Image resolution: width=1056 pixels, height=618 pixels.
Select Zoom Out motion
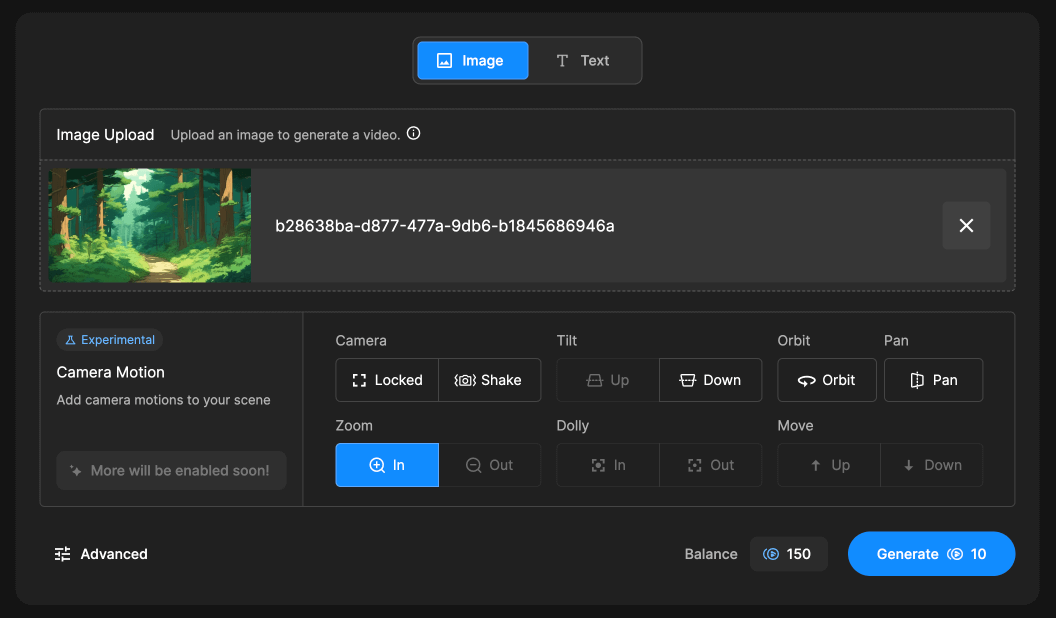tap(490, 465)
